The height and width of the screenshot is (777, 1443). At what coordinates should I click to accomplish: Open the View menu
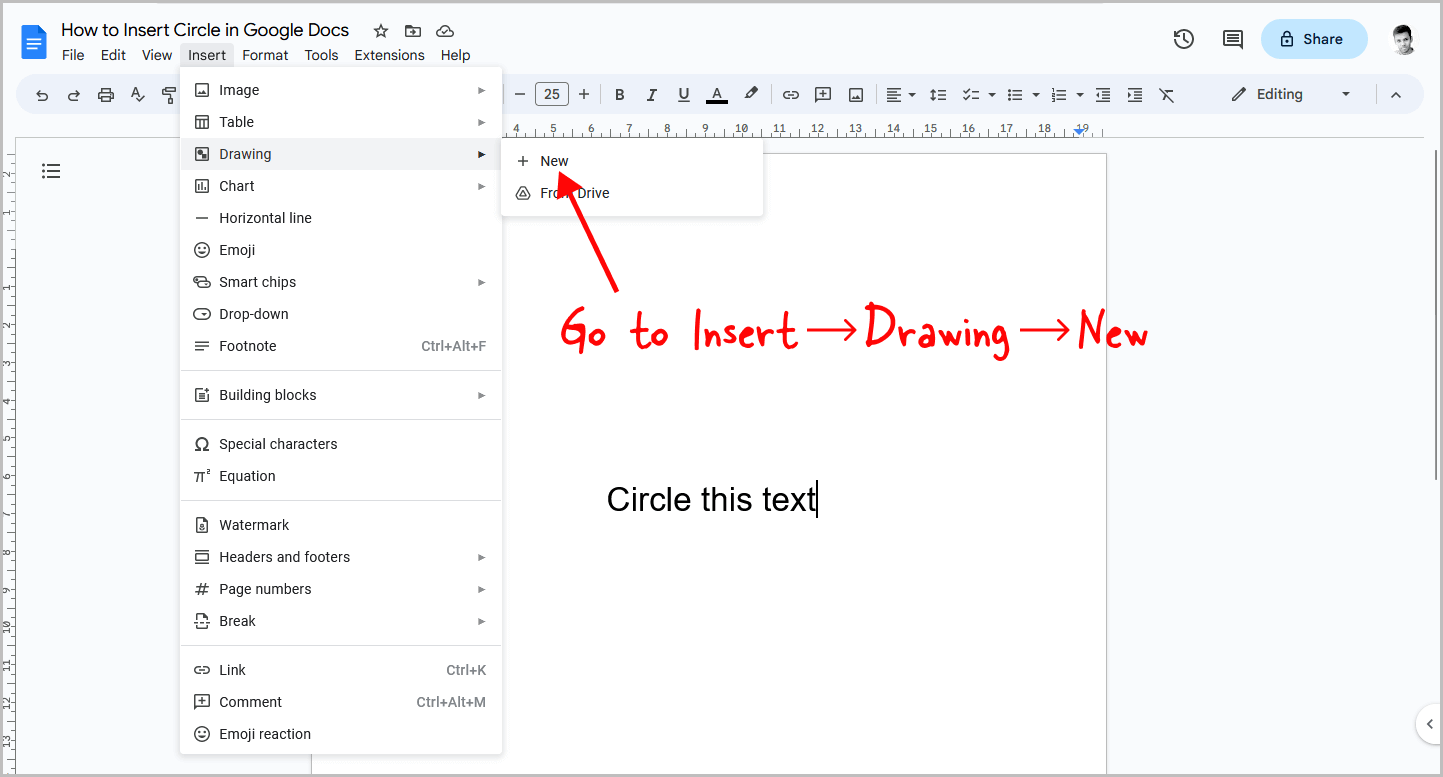(157, 55)
